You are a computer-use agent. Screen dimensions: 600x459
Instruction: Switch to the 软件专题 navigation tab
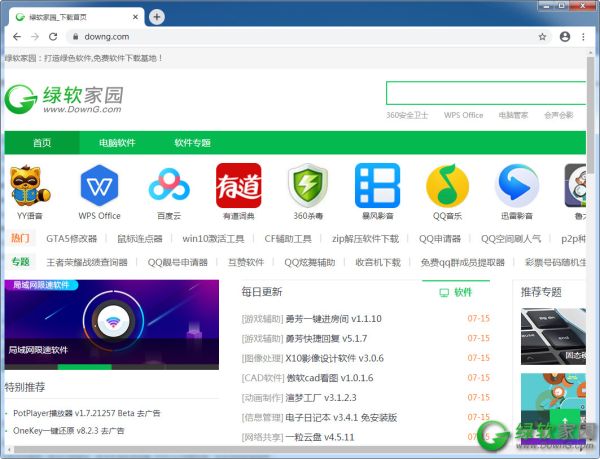pyautogui.click(x=193, y=143)
